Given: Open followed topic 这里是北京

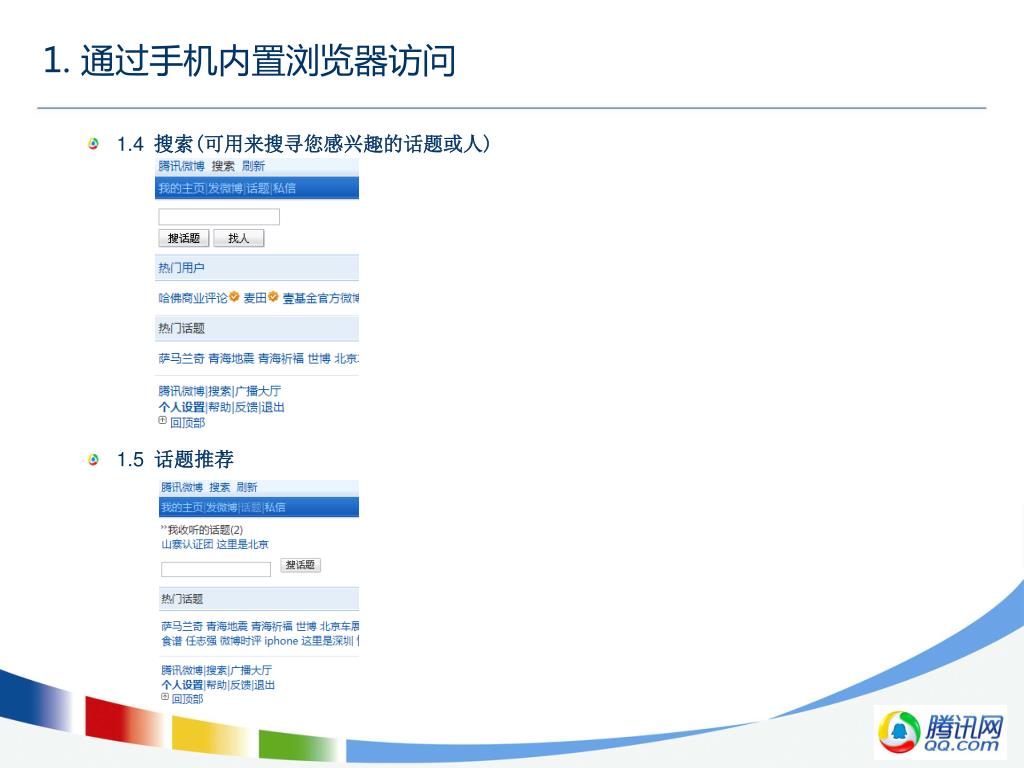Looking at the screenshot, I should pos(242,545).
